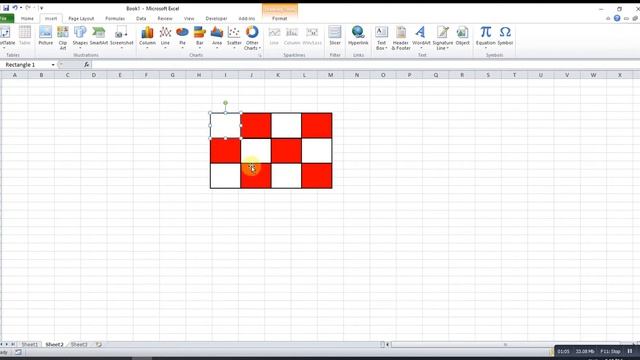Image resolution: width=640 pixels, height=360 pixels.
Task: Switch to the Add-Ins tab
Action: [247, 18]
